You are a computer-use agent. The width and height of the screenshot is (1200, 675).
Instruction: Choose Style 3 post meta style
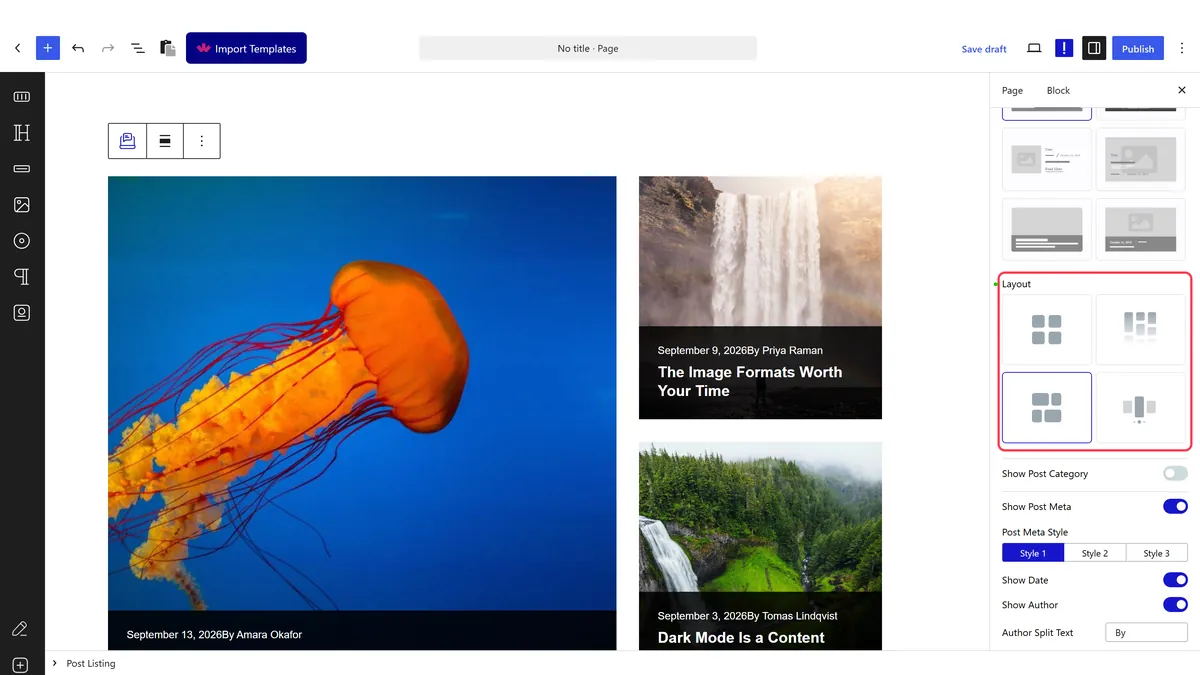tap(1157, 553)
